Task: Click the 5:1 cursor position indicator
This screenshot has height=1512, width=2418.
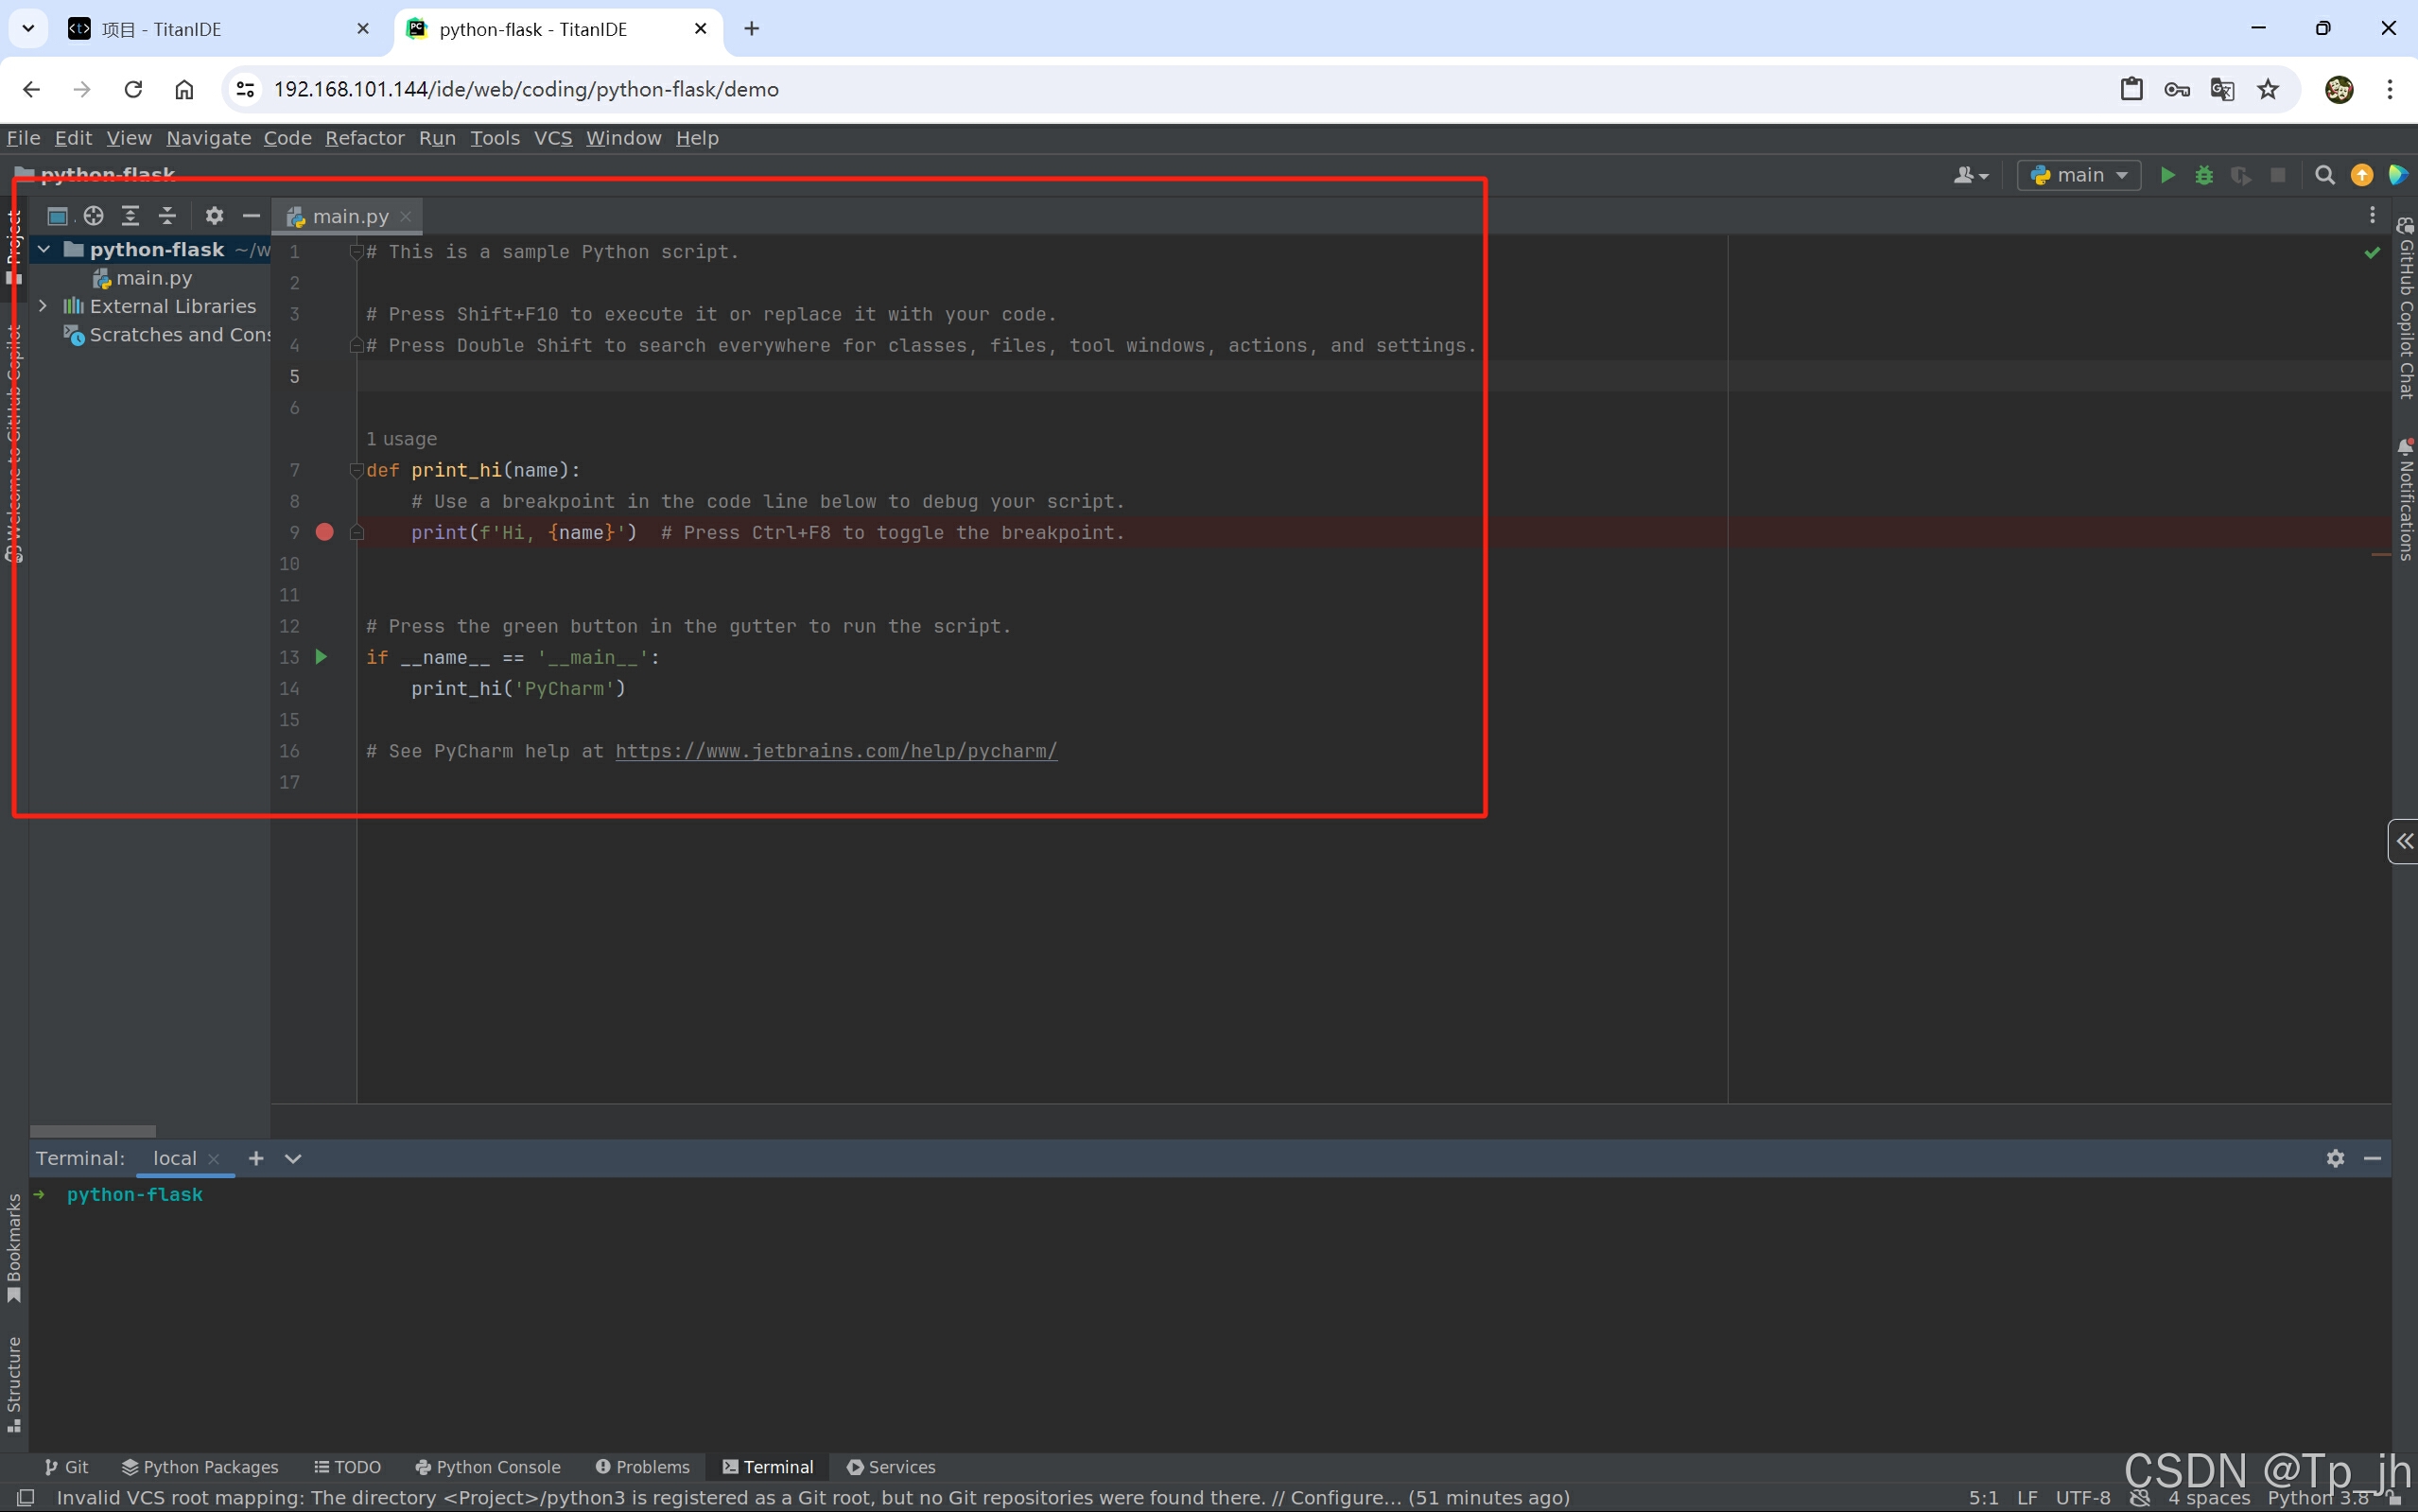Action: tap(1983, 1498)
